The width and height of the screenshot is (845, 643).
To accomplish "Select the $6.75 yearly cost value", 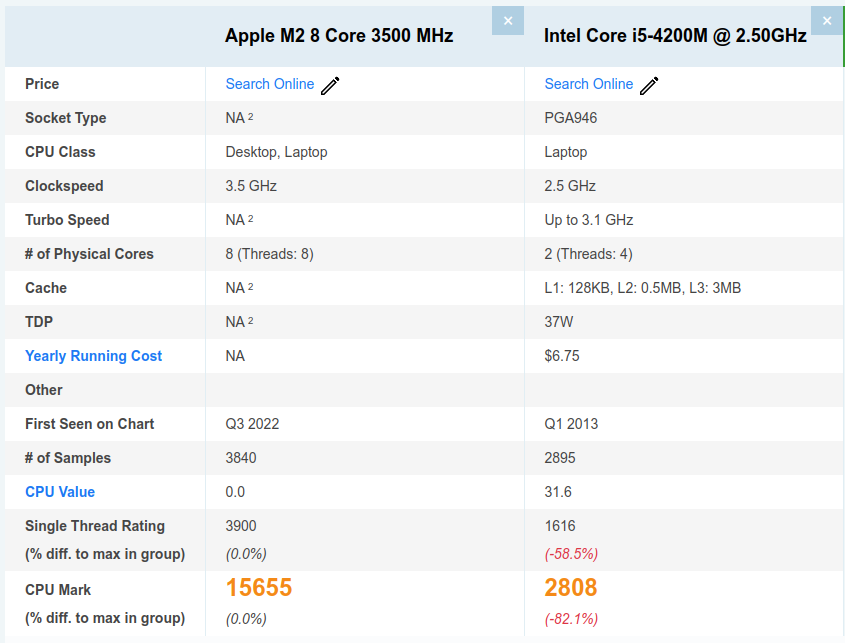I will click(x=562, y=356).
